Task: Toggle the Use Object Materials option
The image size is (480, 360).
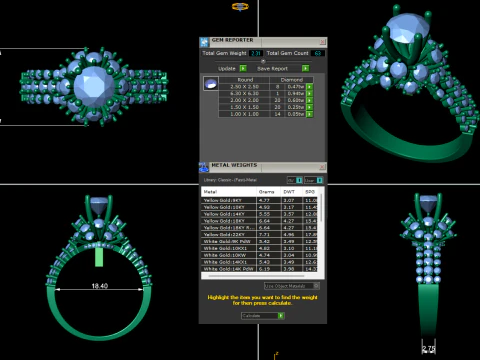Action: tap(292, 286)
